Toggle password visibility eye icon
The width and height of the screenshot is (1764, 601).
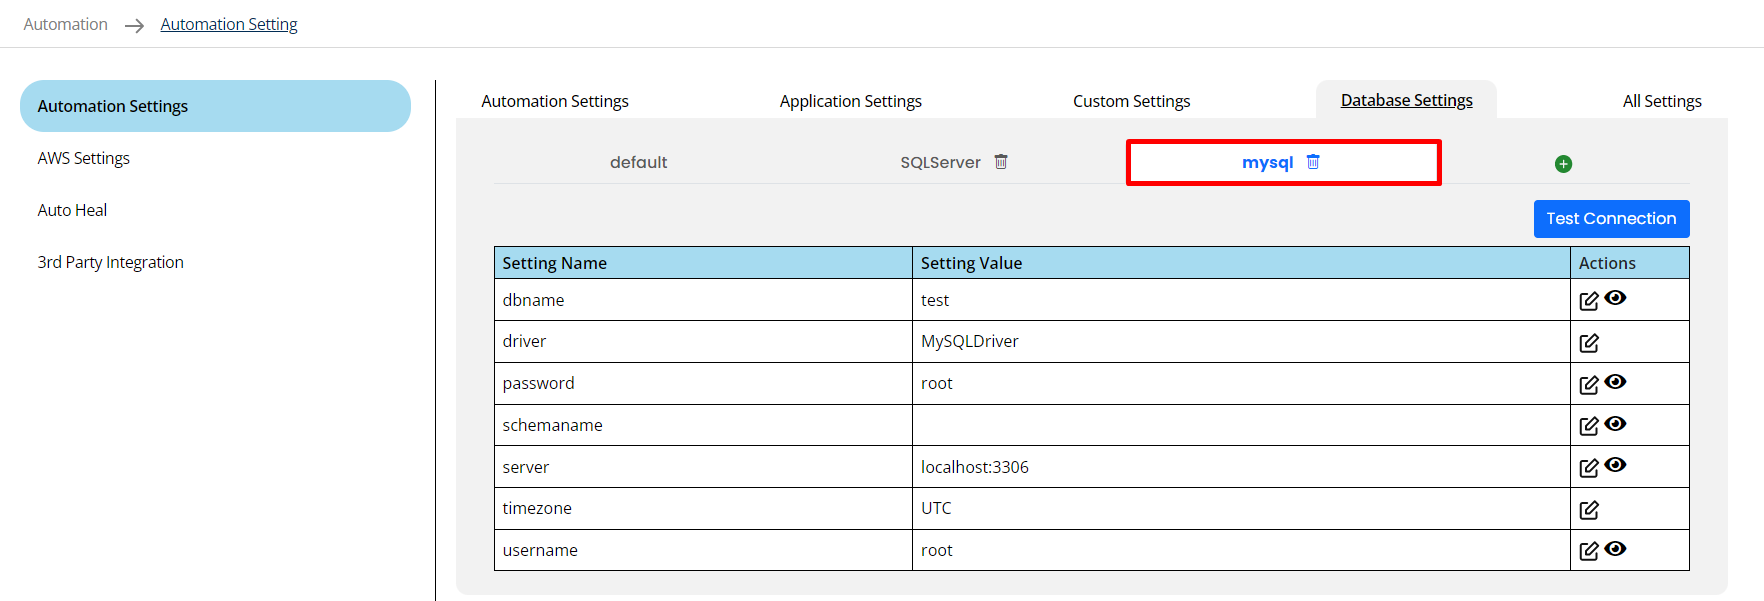coord(1615,382)
